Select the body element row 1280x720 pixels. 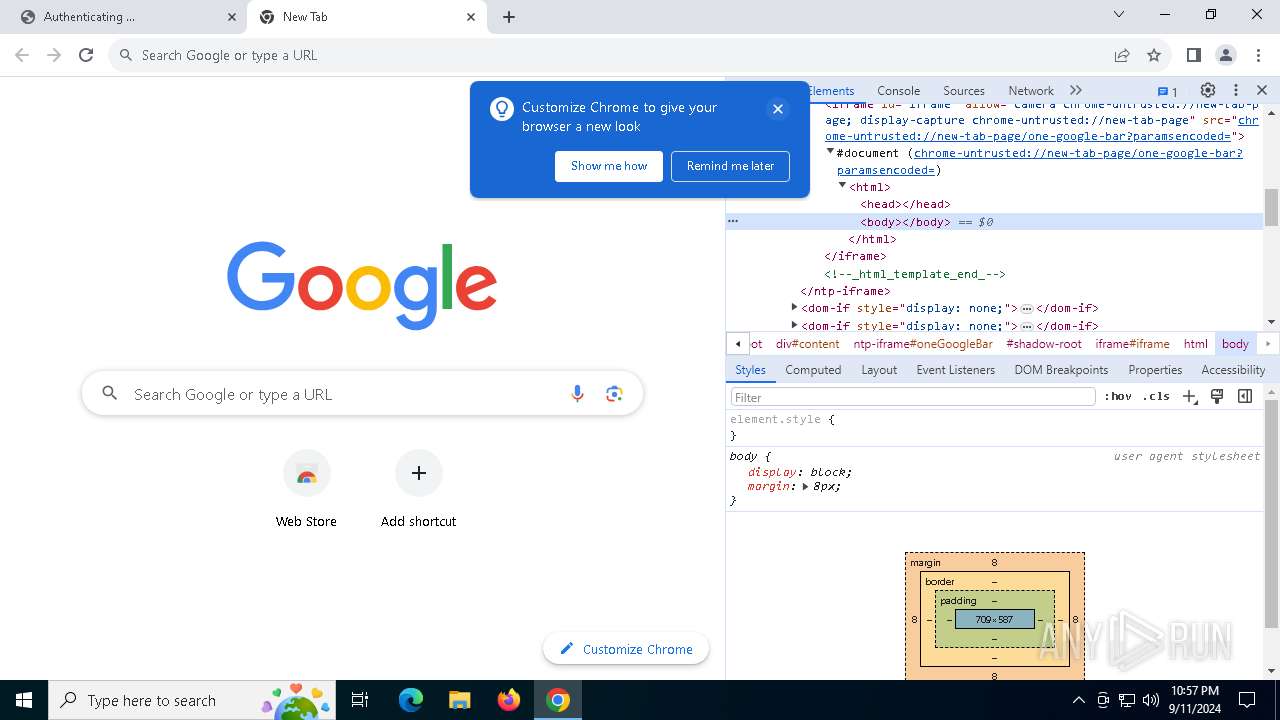pos(994,222)
